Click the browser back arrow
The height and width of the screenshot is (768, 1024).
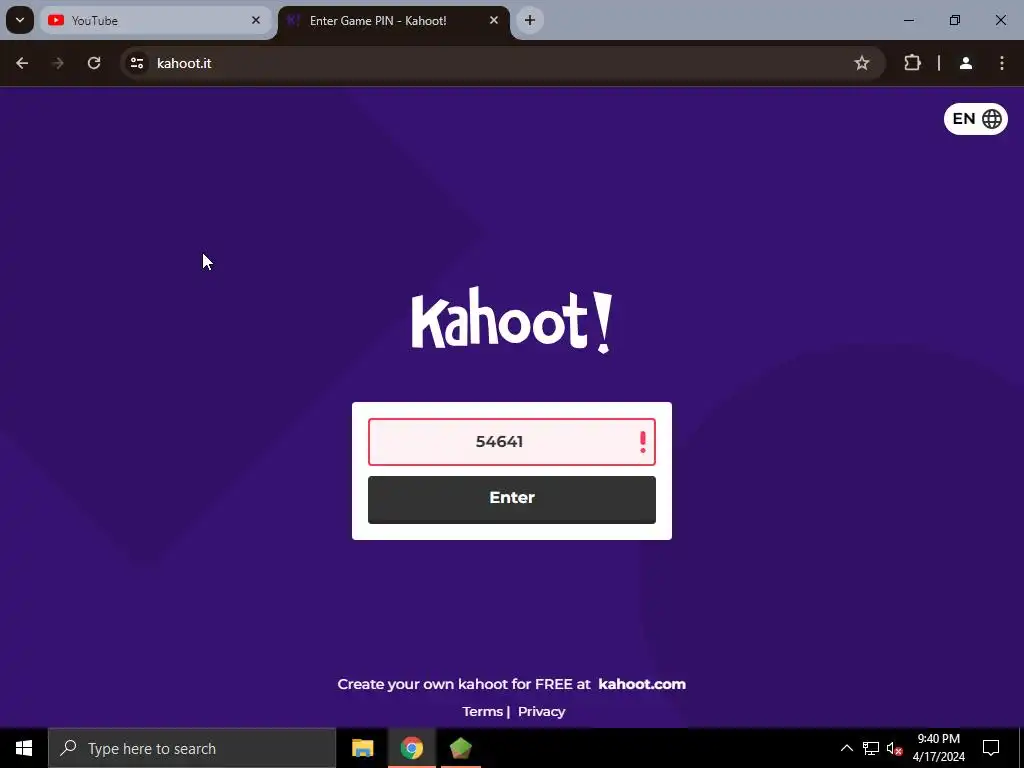[x=22, y=63]
